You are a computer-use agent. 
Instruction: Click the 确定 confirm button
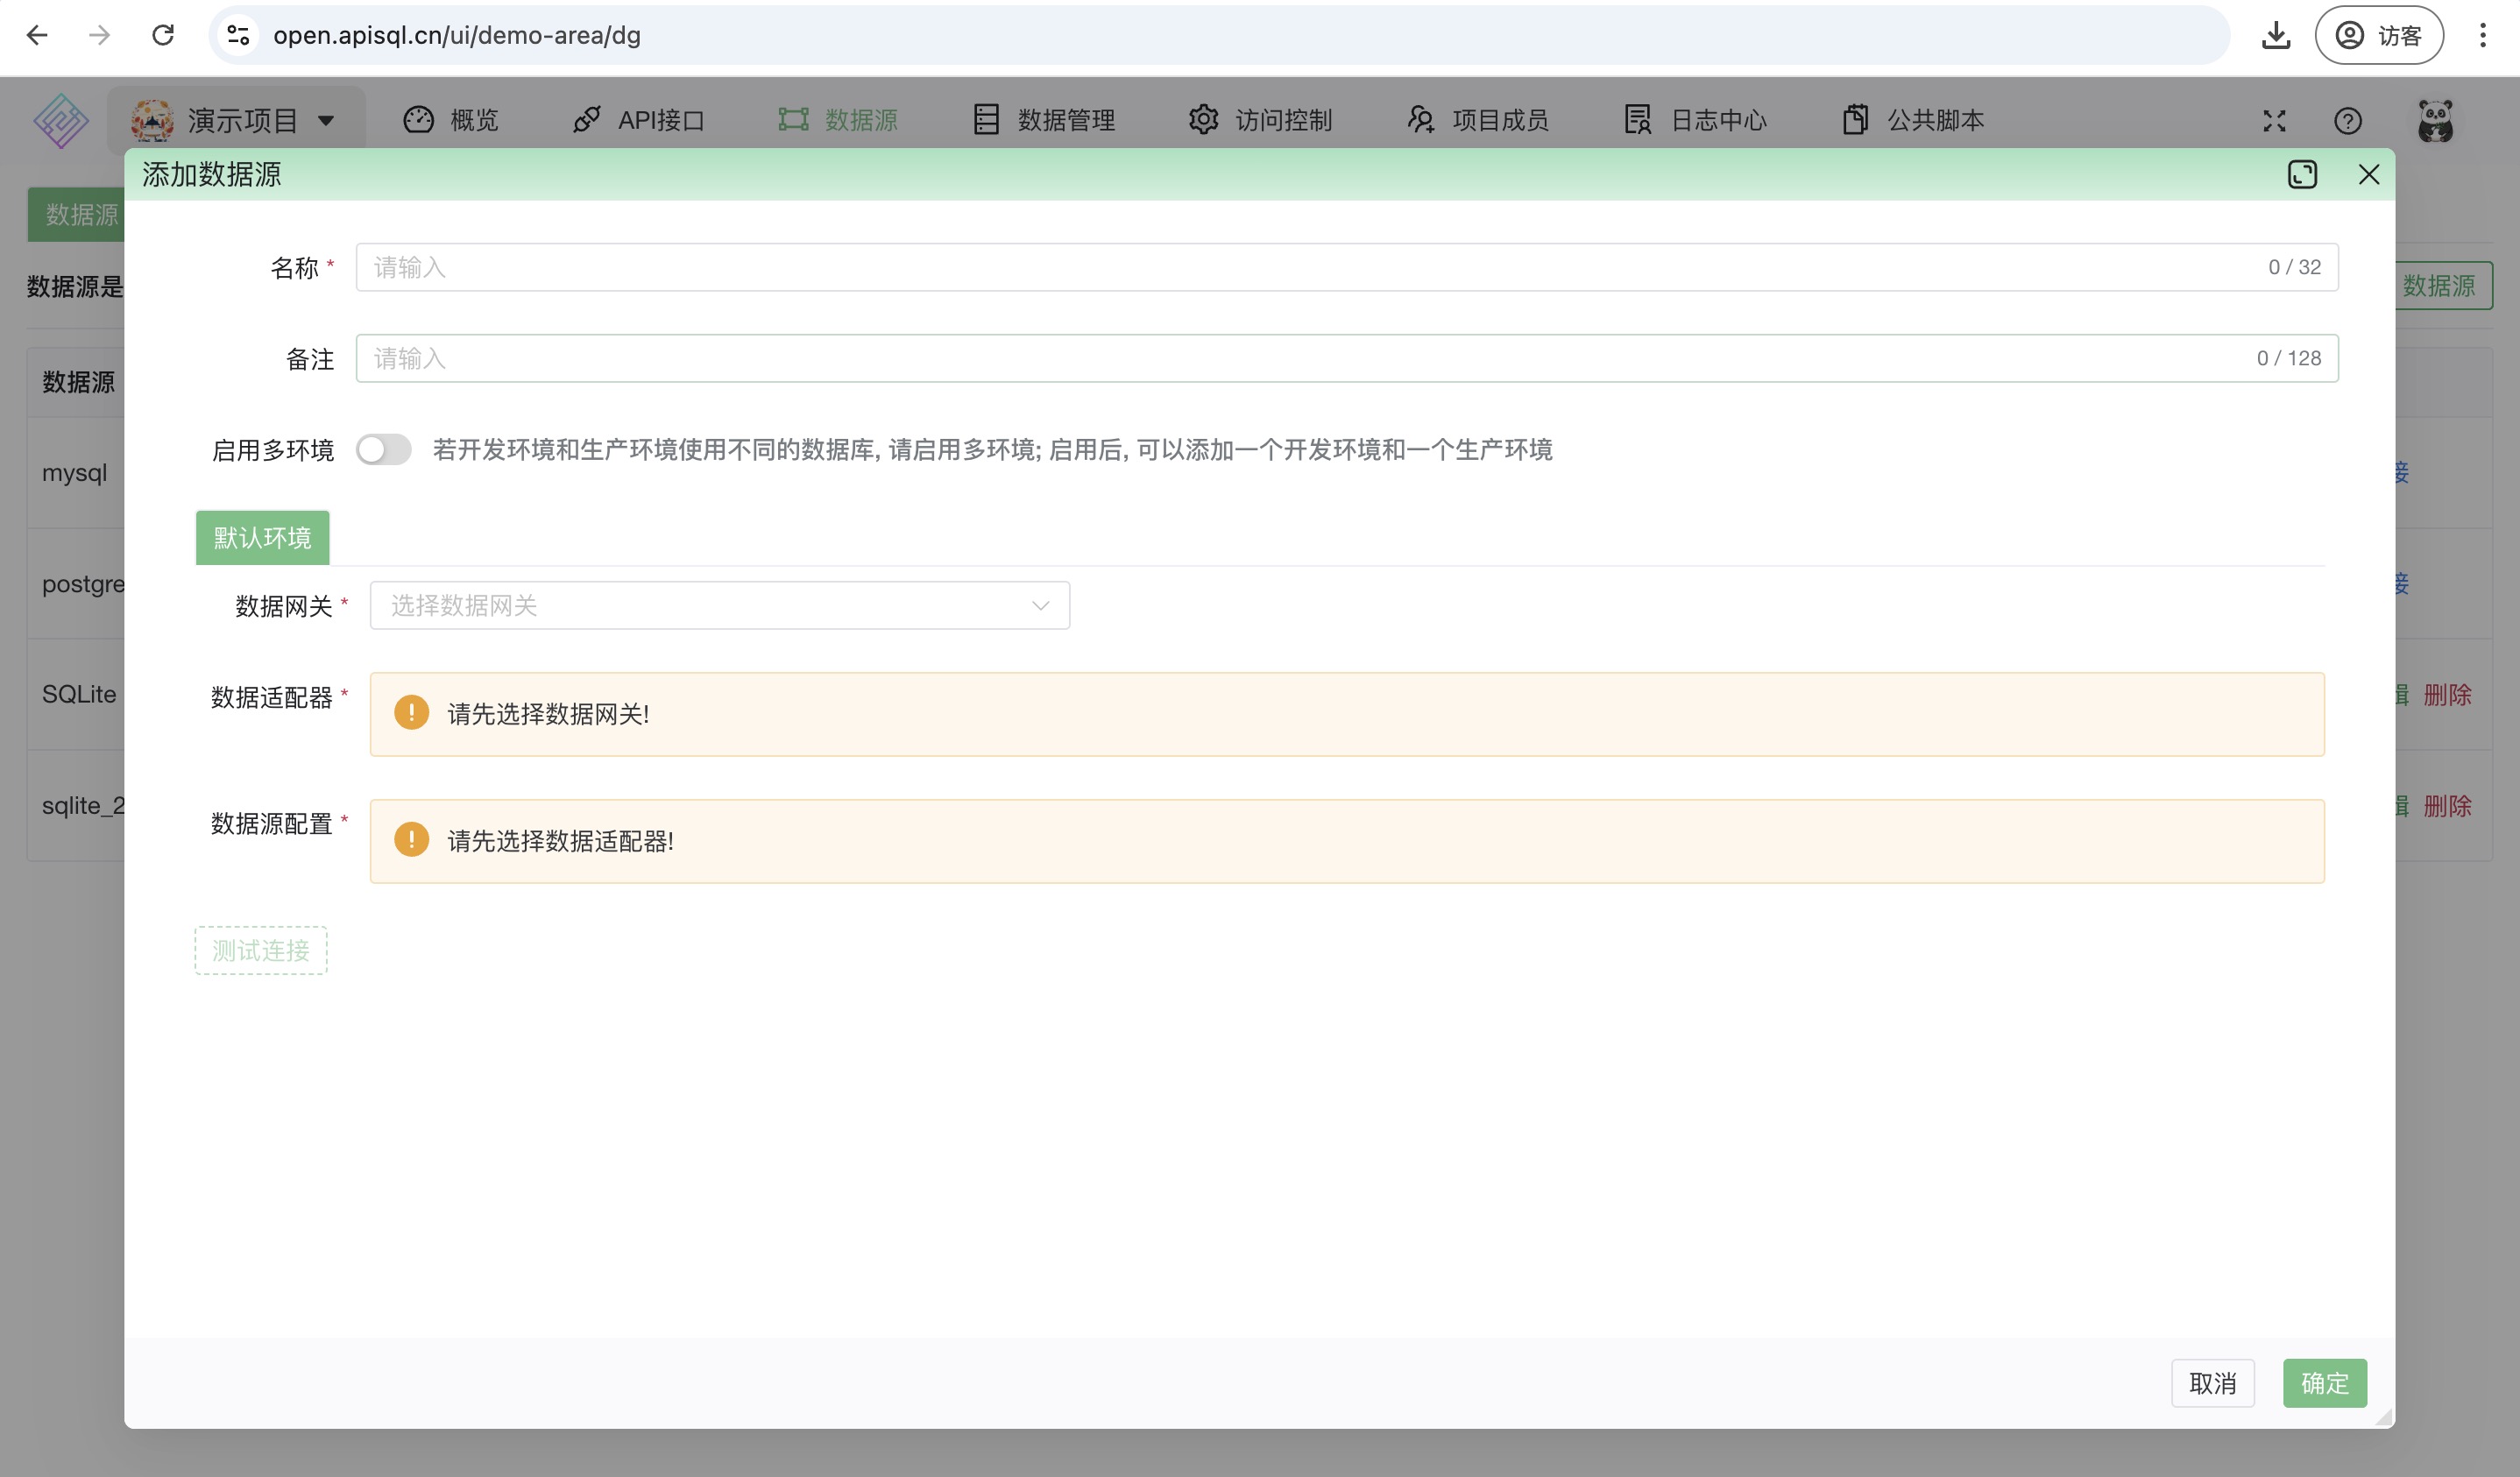(x=2324, y=1383)
